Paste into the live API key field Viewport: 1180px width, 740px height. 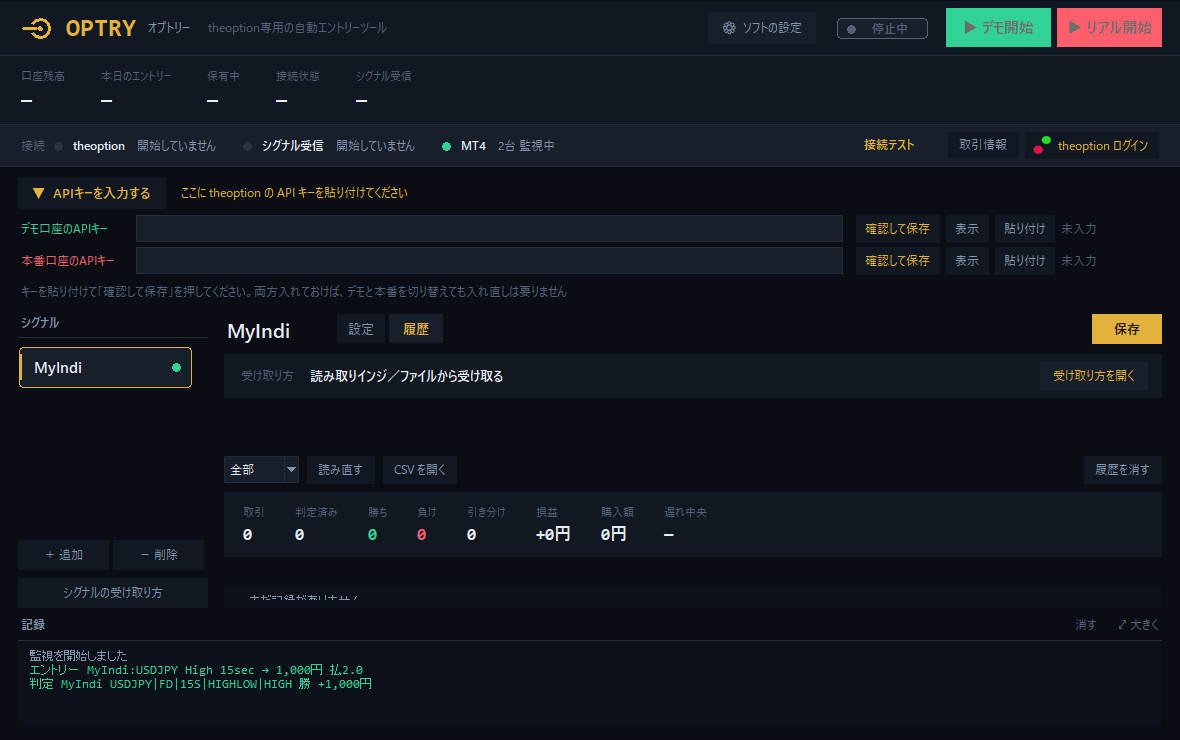point(1024,260)
